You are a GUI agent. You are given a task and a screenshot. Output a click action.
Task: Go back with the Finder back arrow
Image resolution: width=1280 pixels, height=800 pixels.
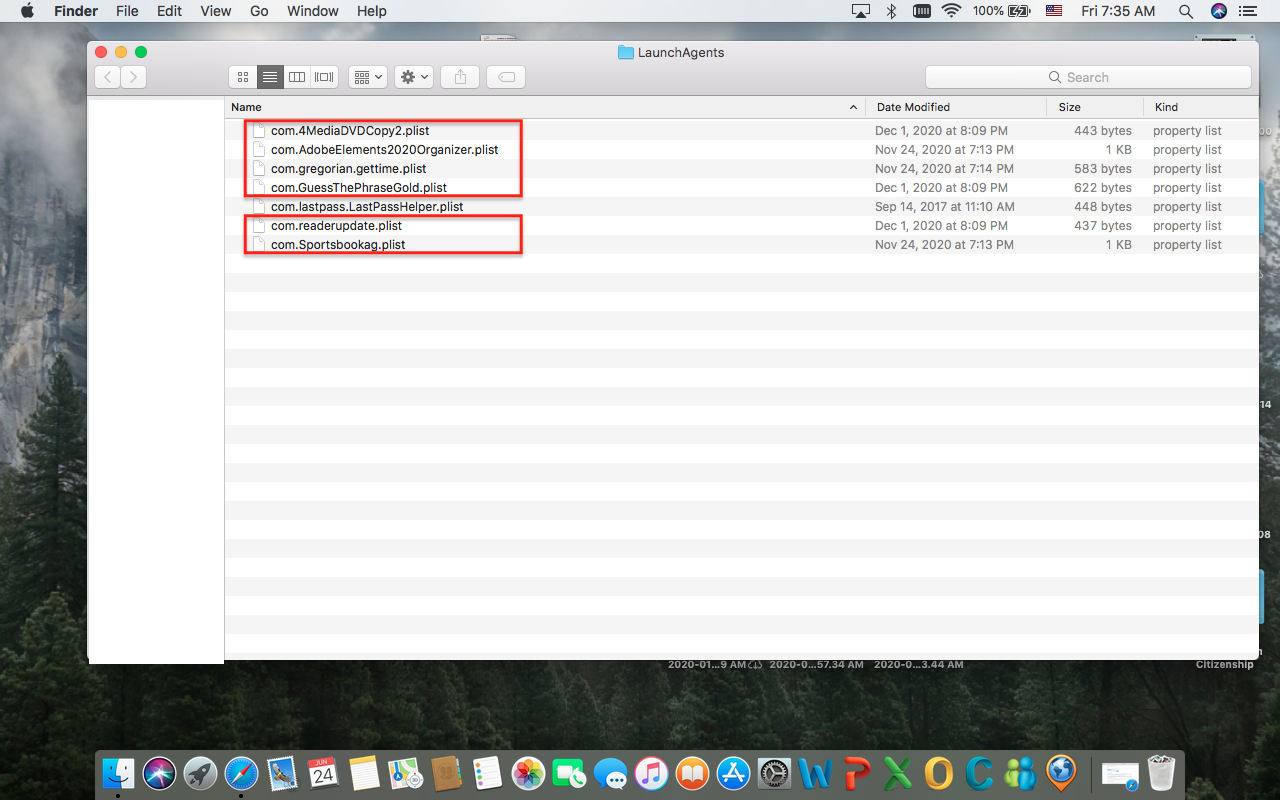(108, 77)
